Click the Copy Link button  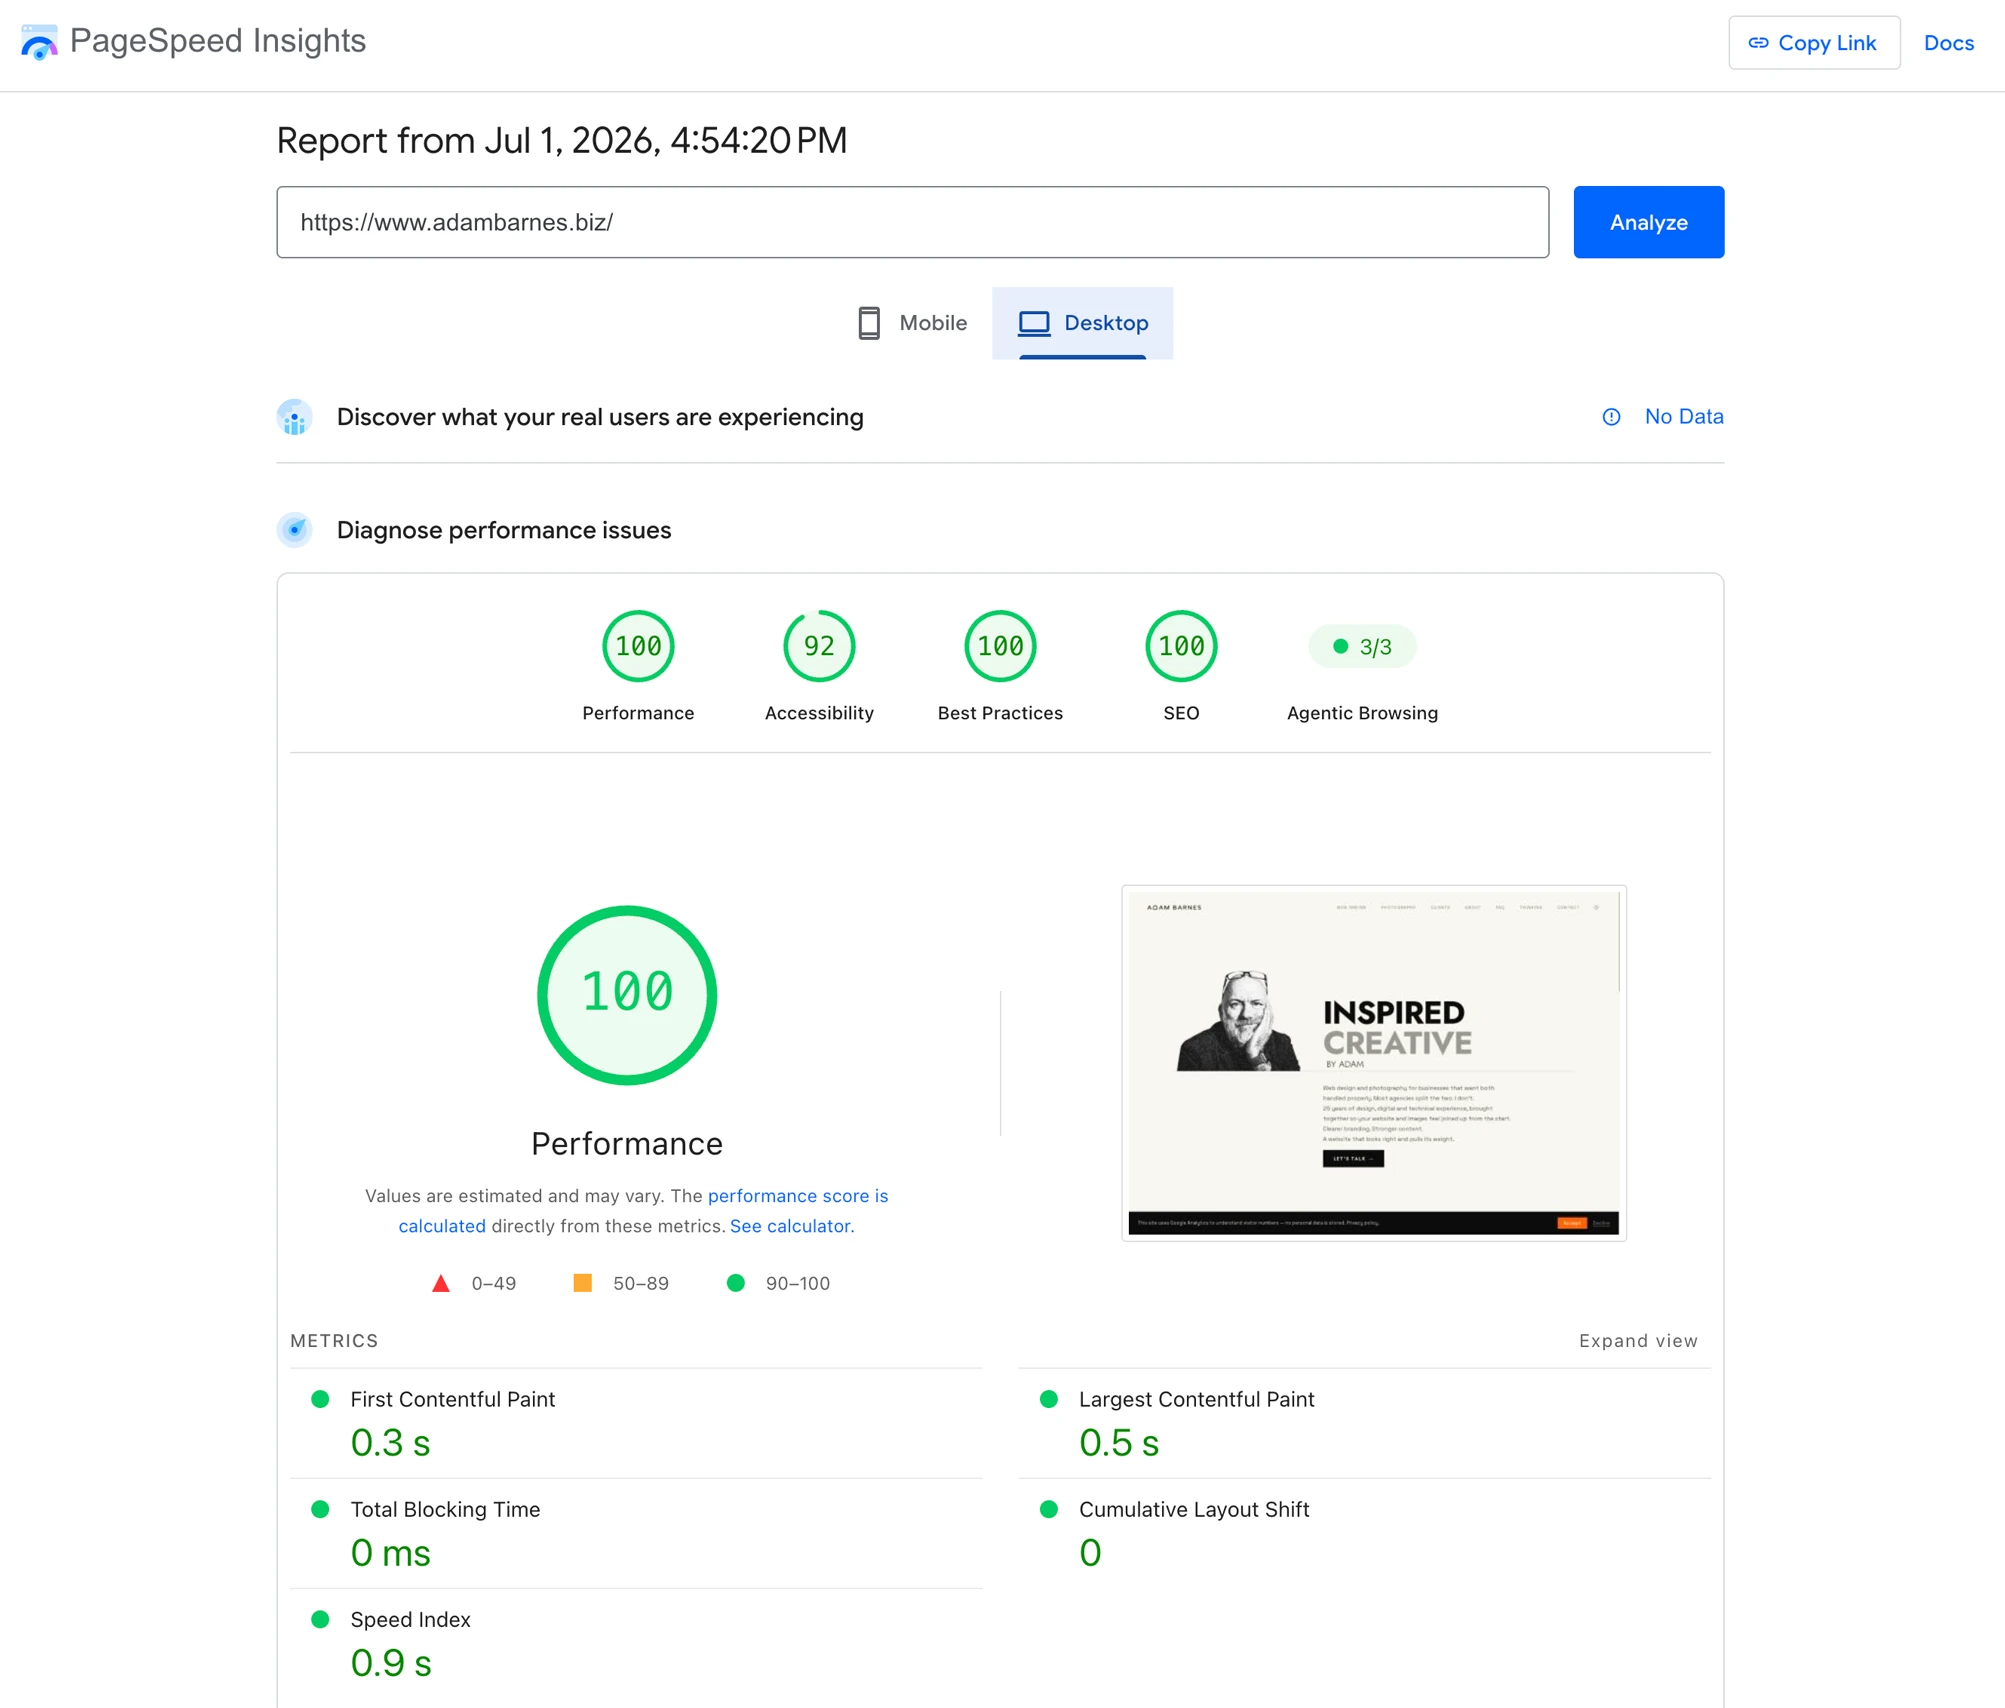1813,43
